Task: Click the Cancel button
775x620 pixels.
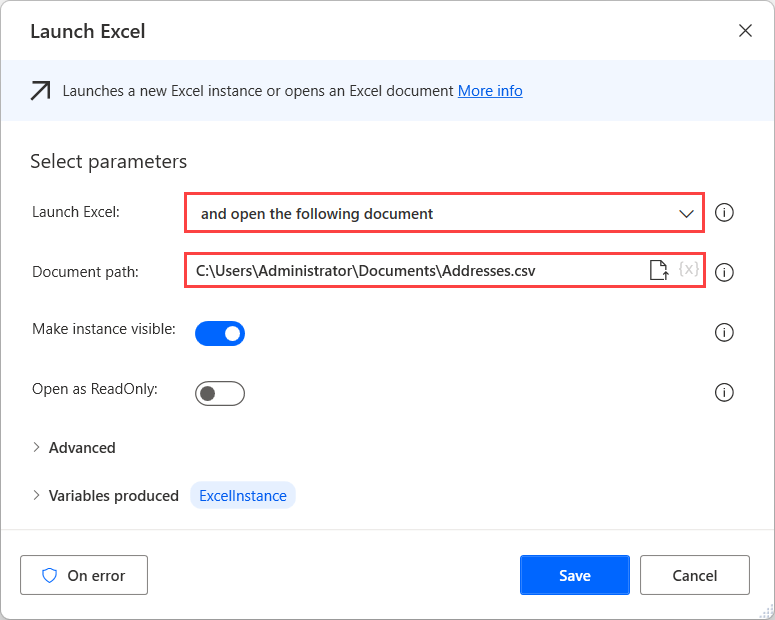Action: click(694, 575)
